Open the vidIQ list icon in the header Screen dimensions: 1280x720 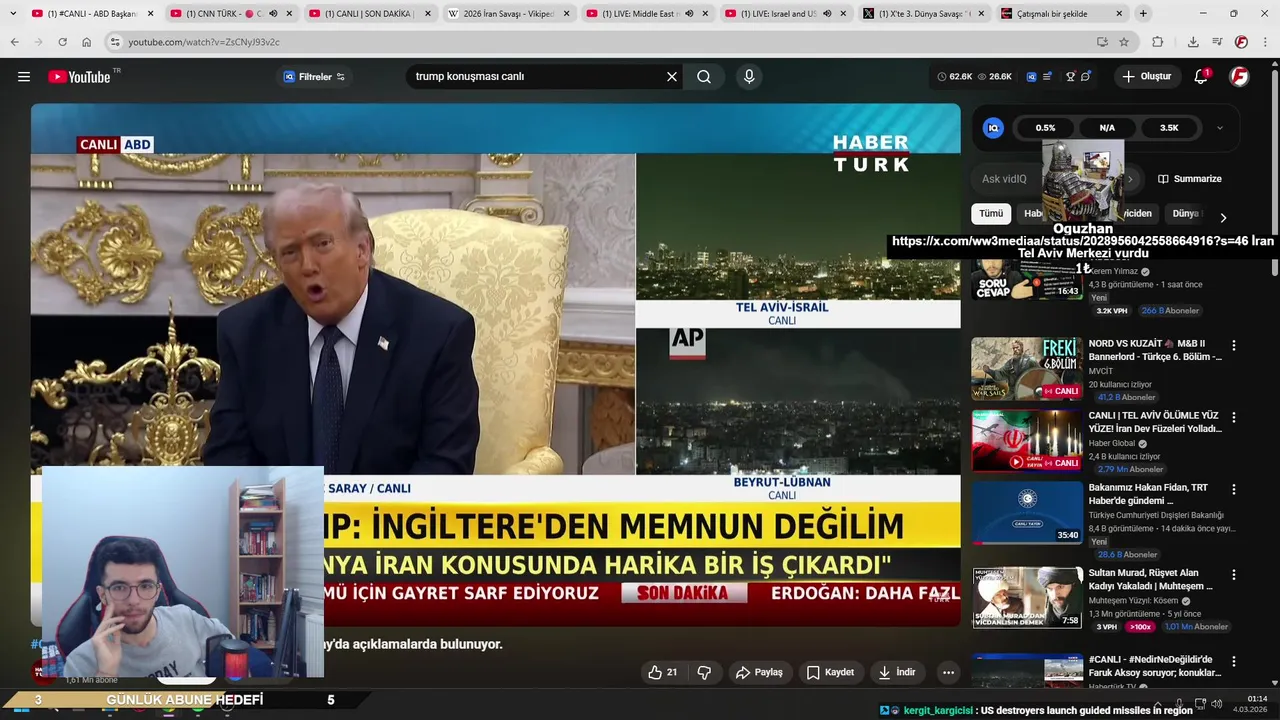[x=1047, y=77]
